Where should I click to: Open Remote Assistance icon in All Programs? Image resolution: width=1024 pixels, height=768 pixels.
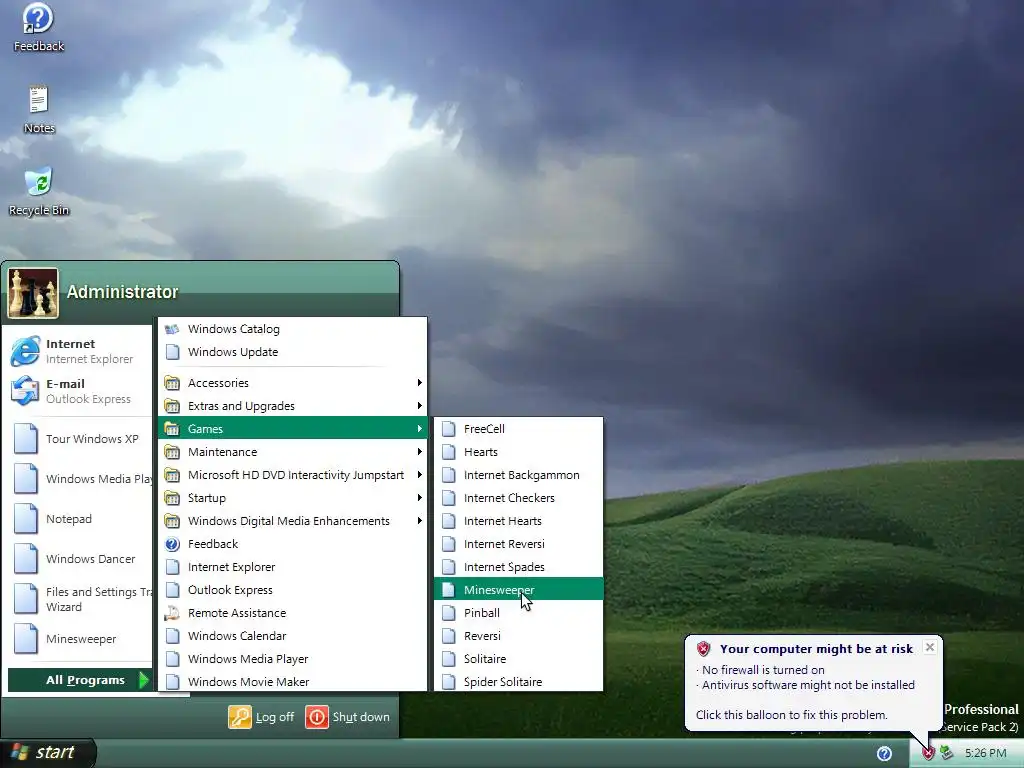[172, 613]
